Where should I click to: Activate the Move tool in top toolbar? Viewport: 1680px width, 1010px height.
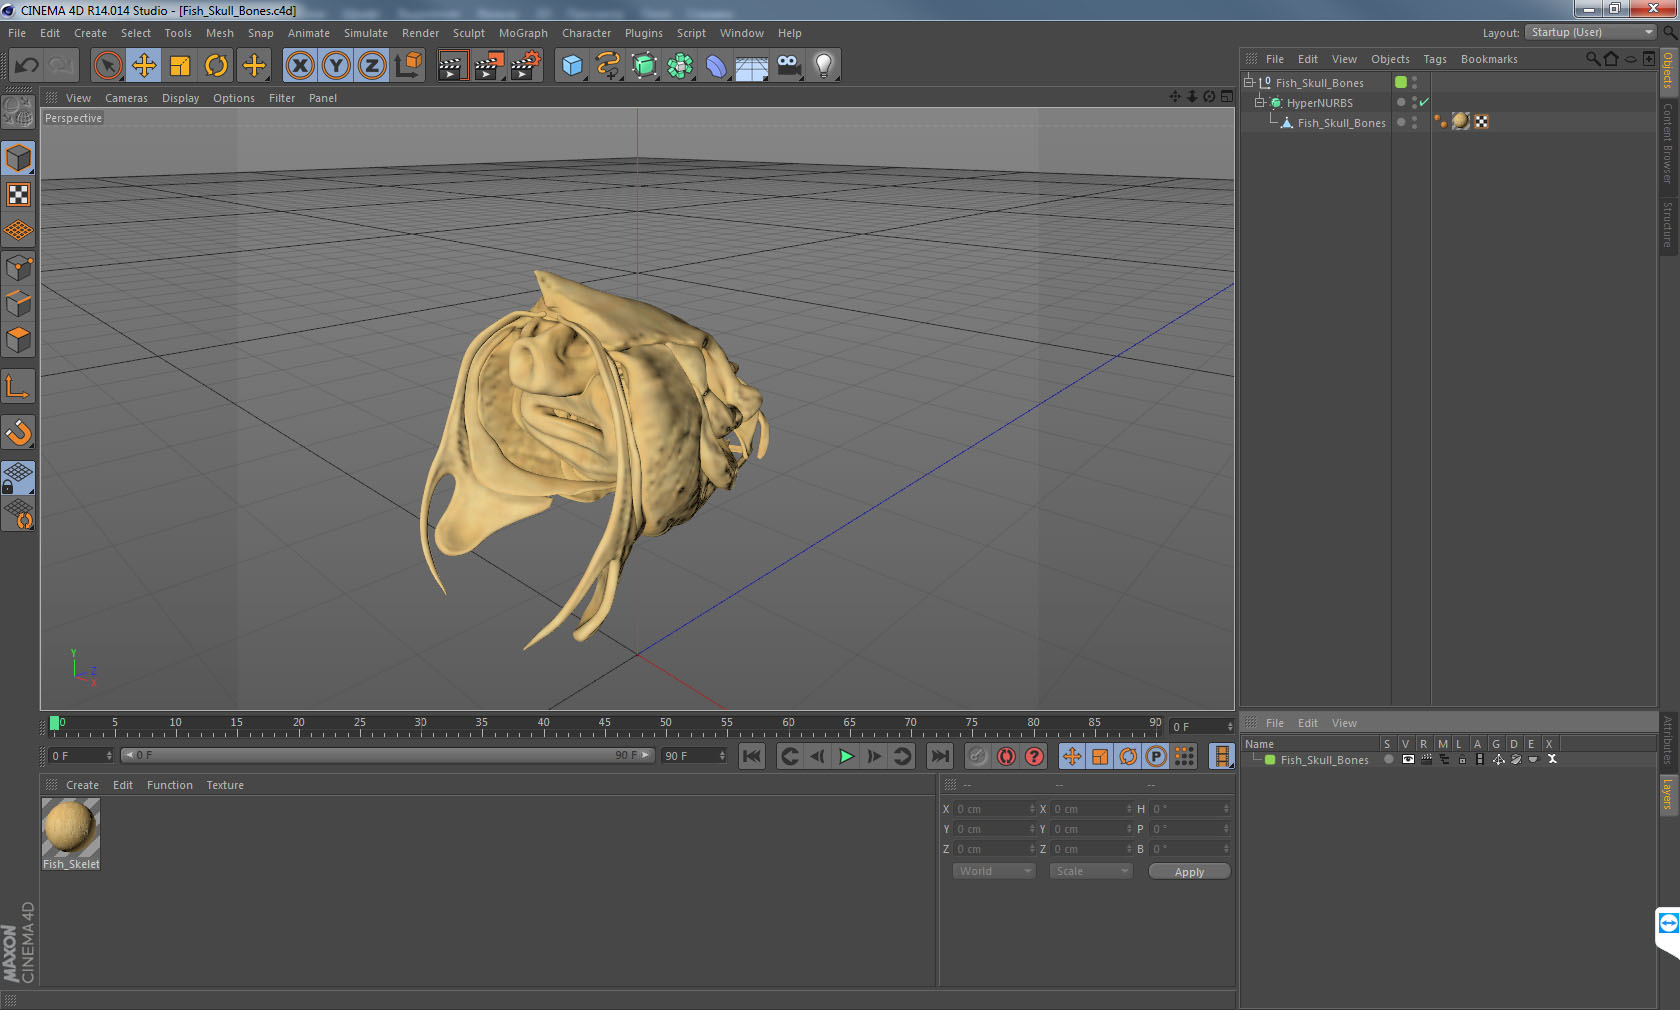(x=144, y=66)
